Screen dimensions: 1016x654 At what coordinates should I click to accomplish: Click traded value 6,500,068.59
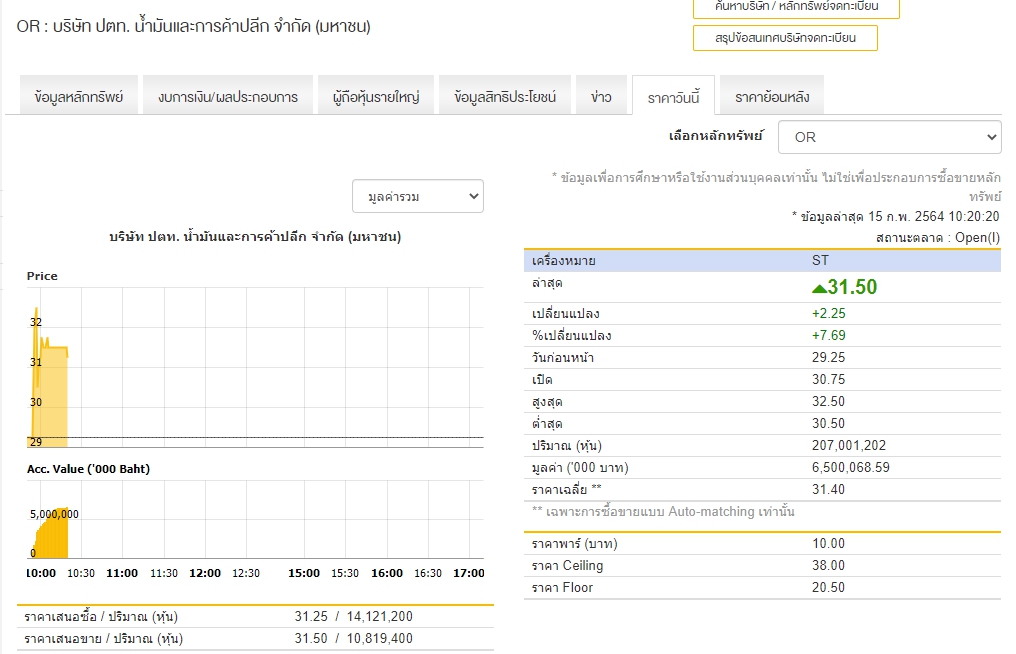click(851, 467)
